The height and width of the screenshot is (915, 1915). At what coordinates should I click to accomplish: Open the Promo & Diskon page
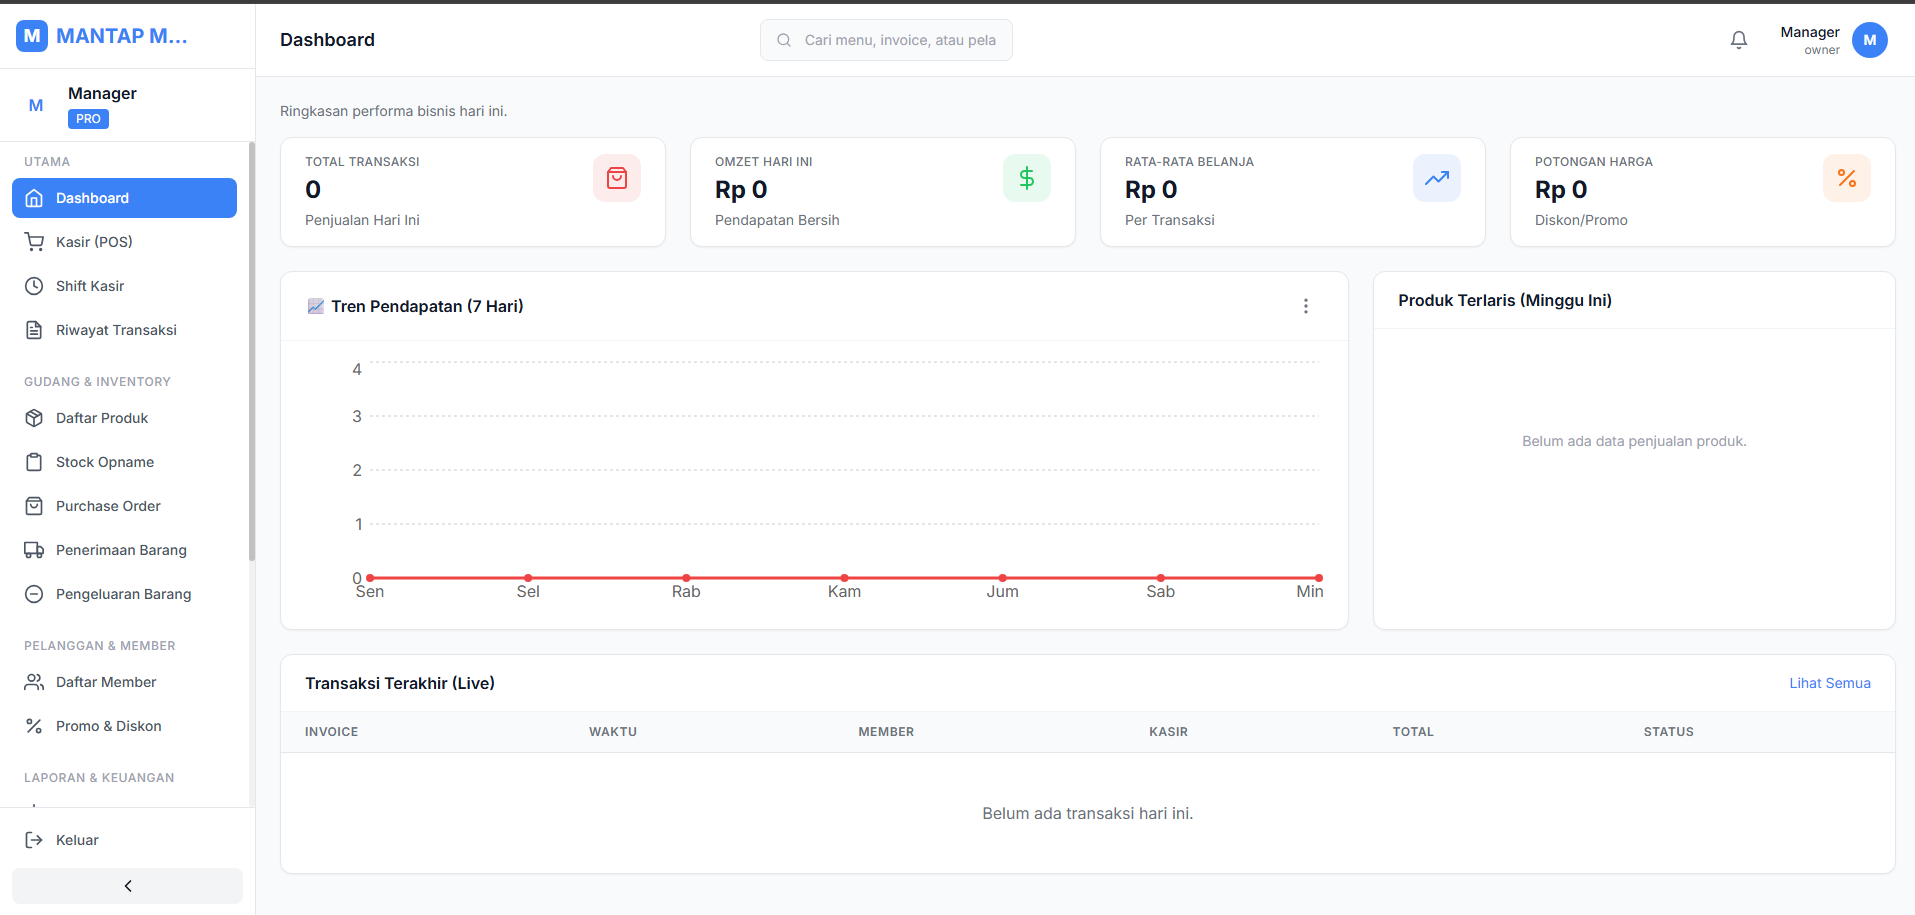124,726
